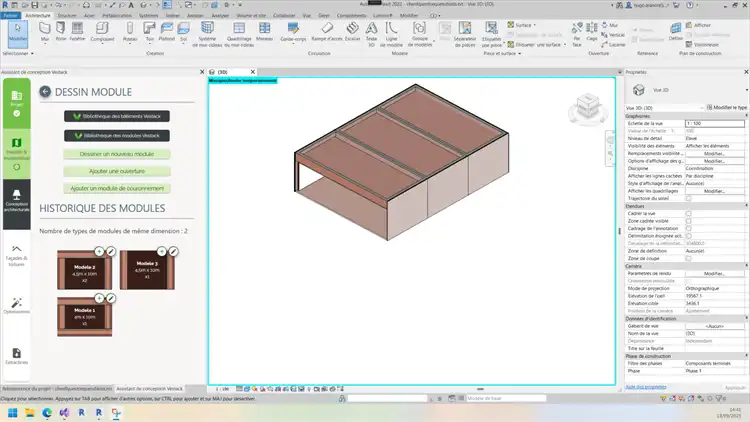Click Ajouter une ouverture button
The image size is (750, 422).
coord(117,171)
